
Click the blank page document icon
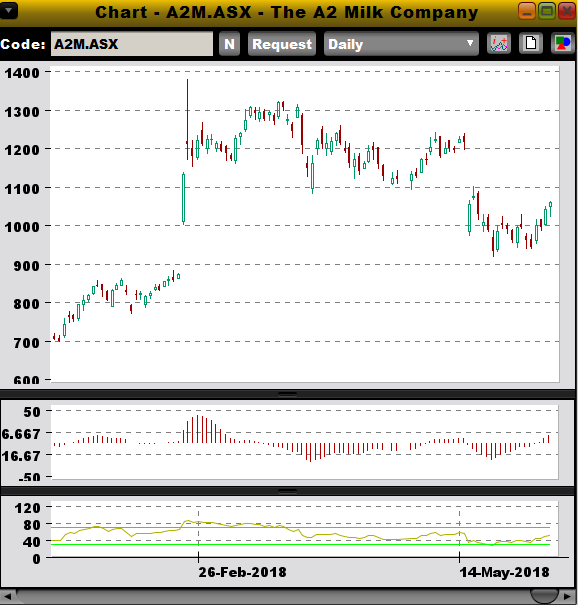click(531, 43)
